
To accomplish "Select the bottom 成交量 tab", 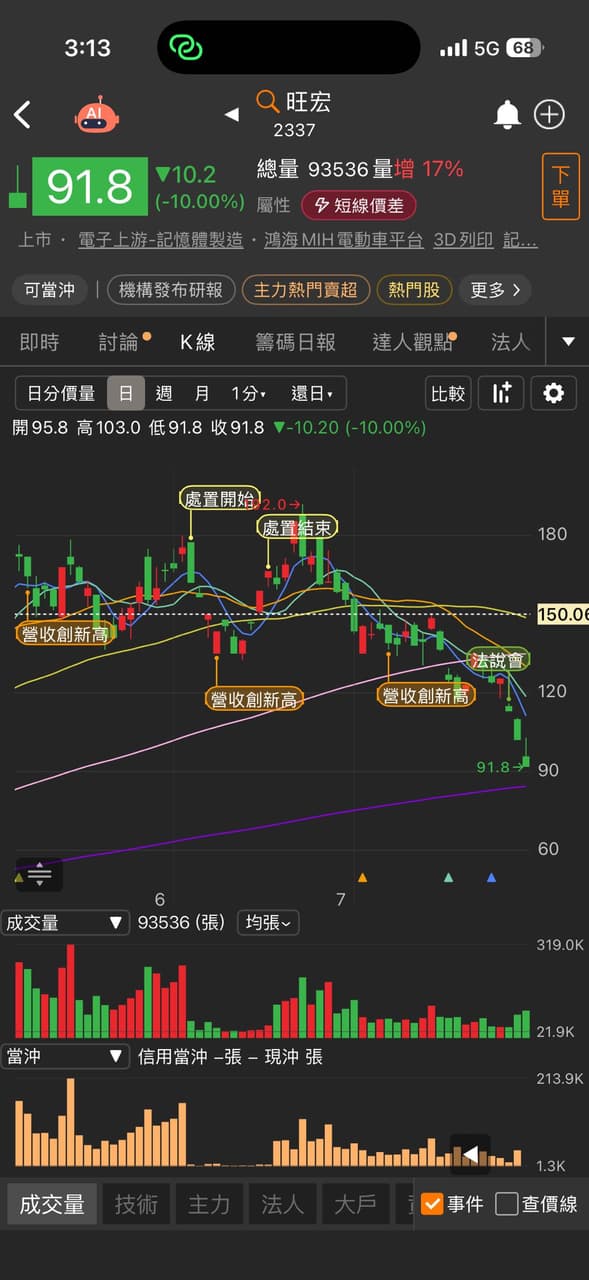I will pyautogui.click(x=52, y=1204).
